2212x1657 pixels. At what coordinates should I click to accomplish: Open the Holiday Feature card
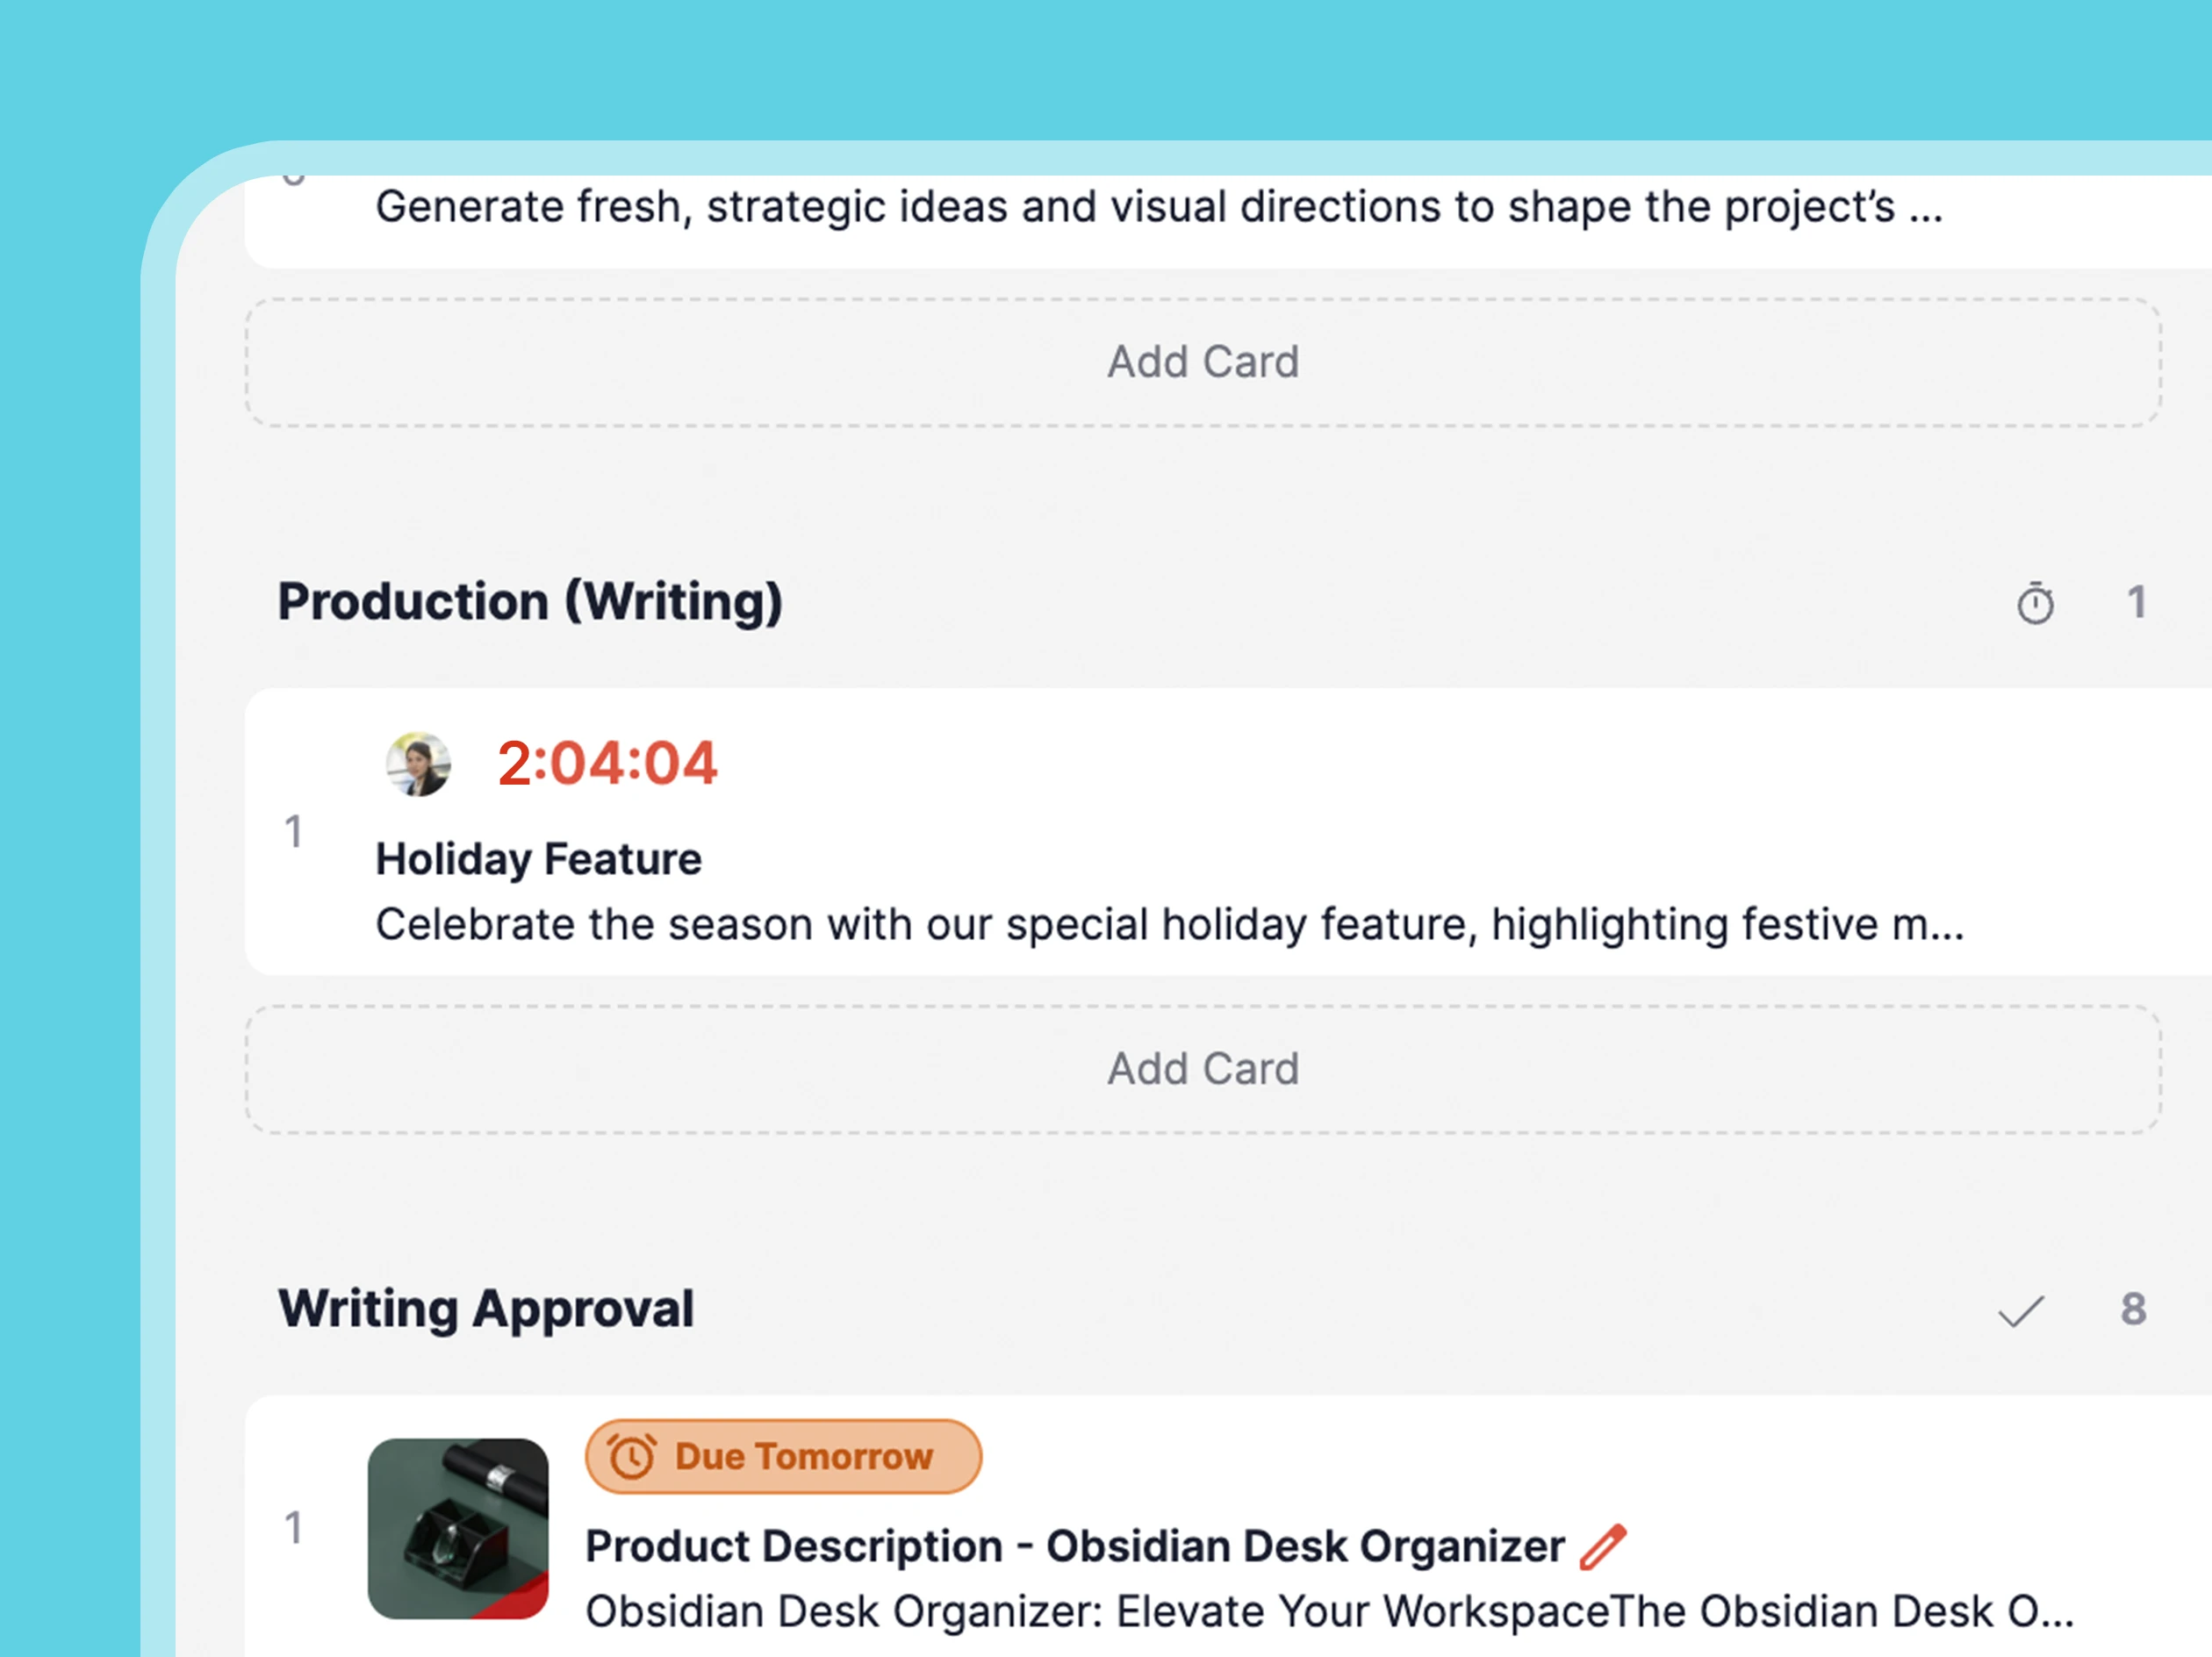[540, 857]
